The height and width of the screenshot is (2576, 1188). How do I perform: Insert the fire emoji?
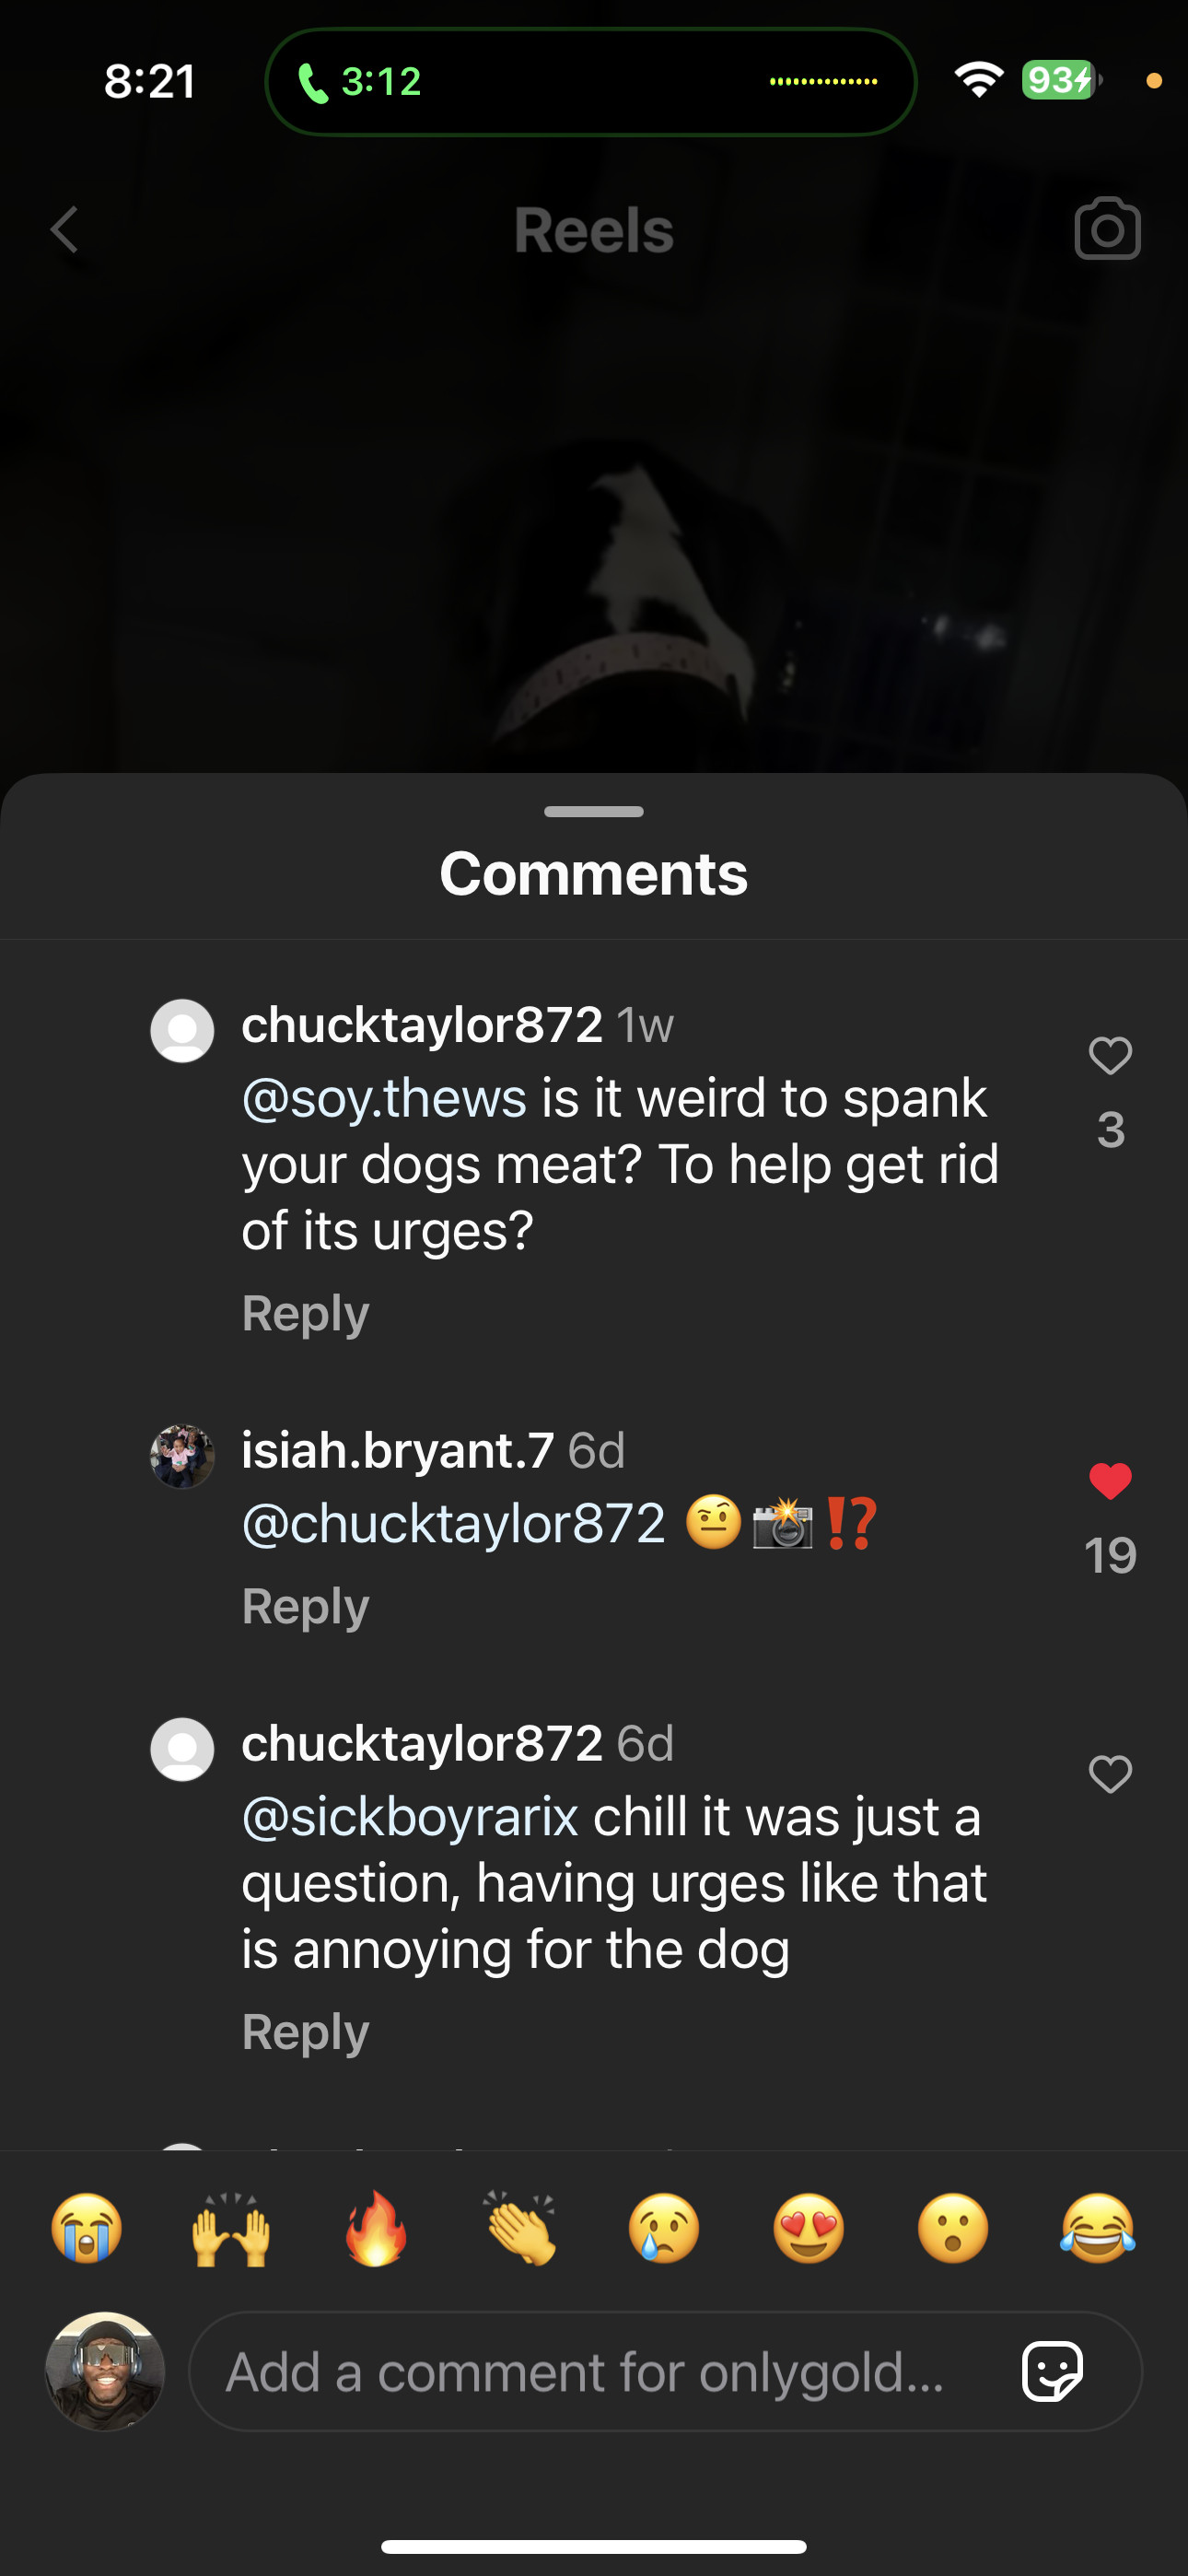tap(376, 2229)
